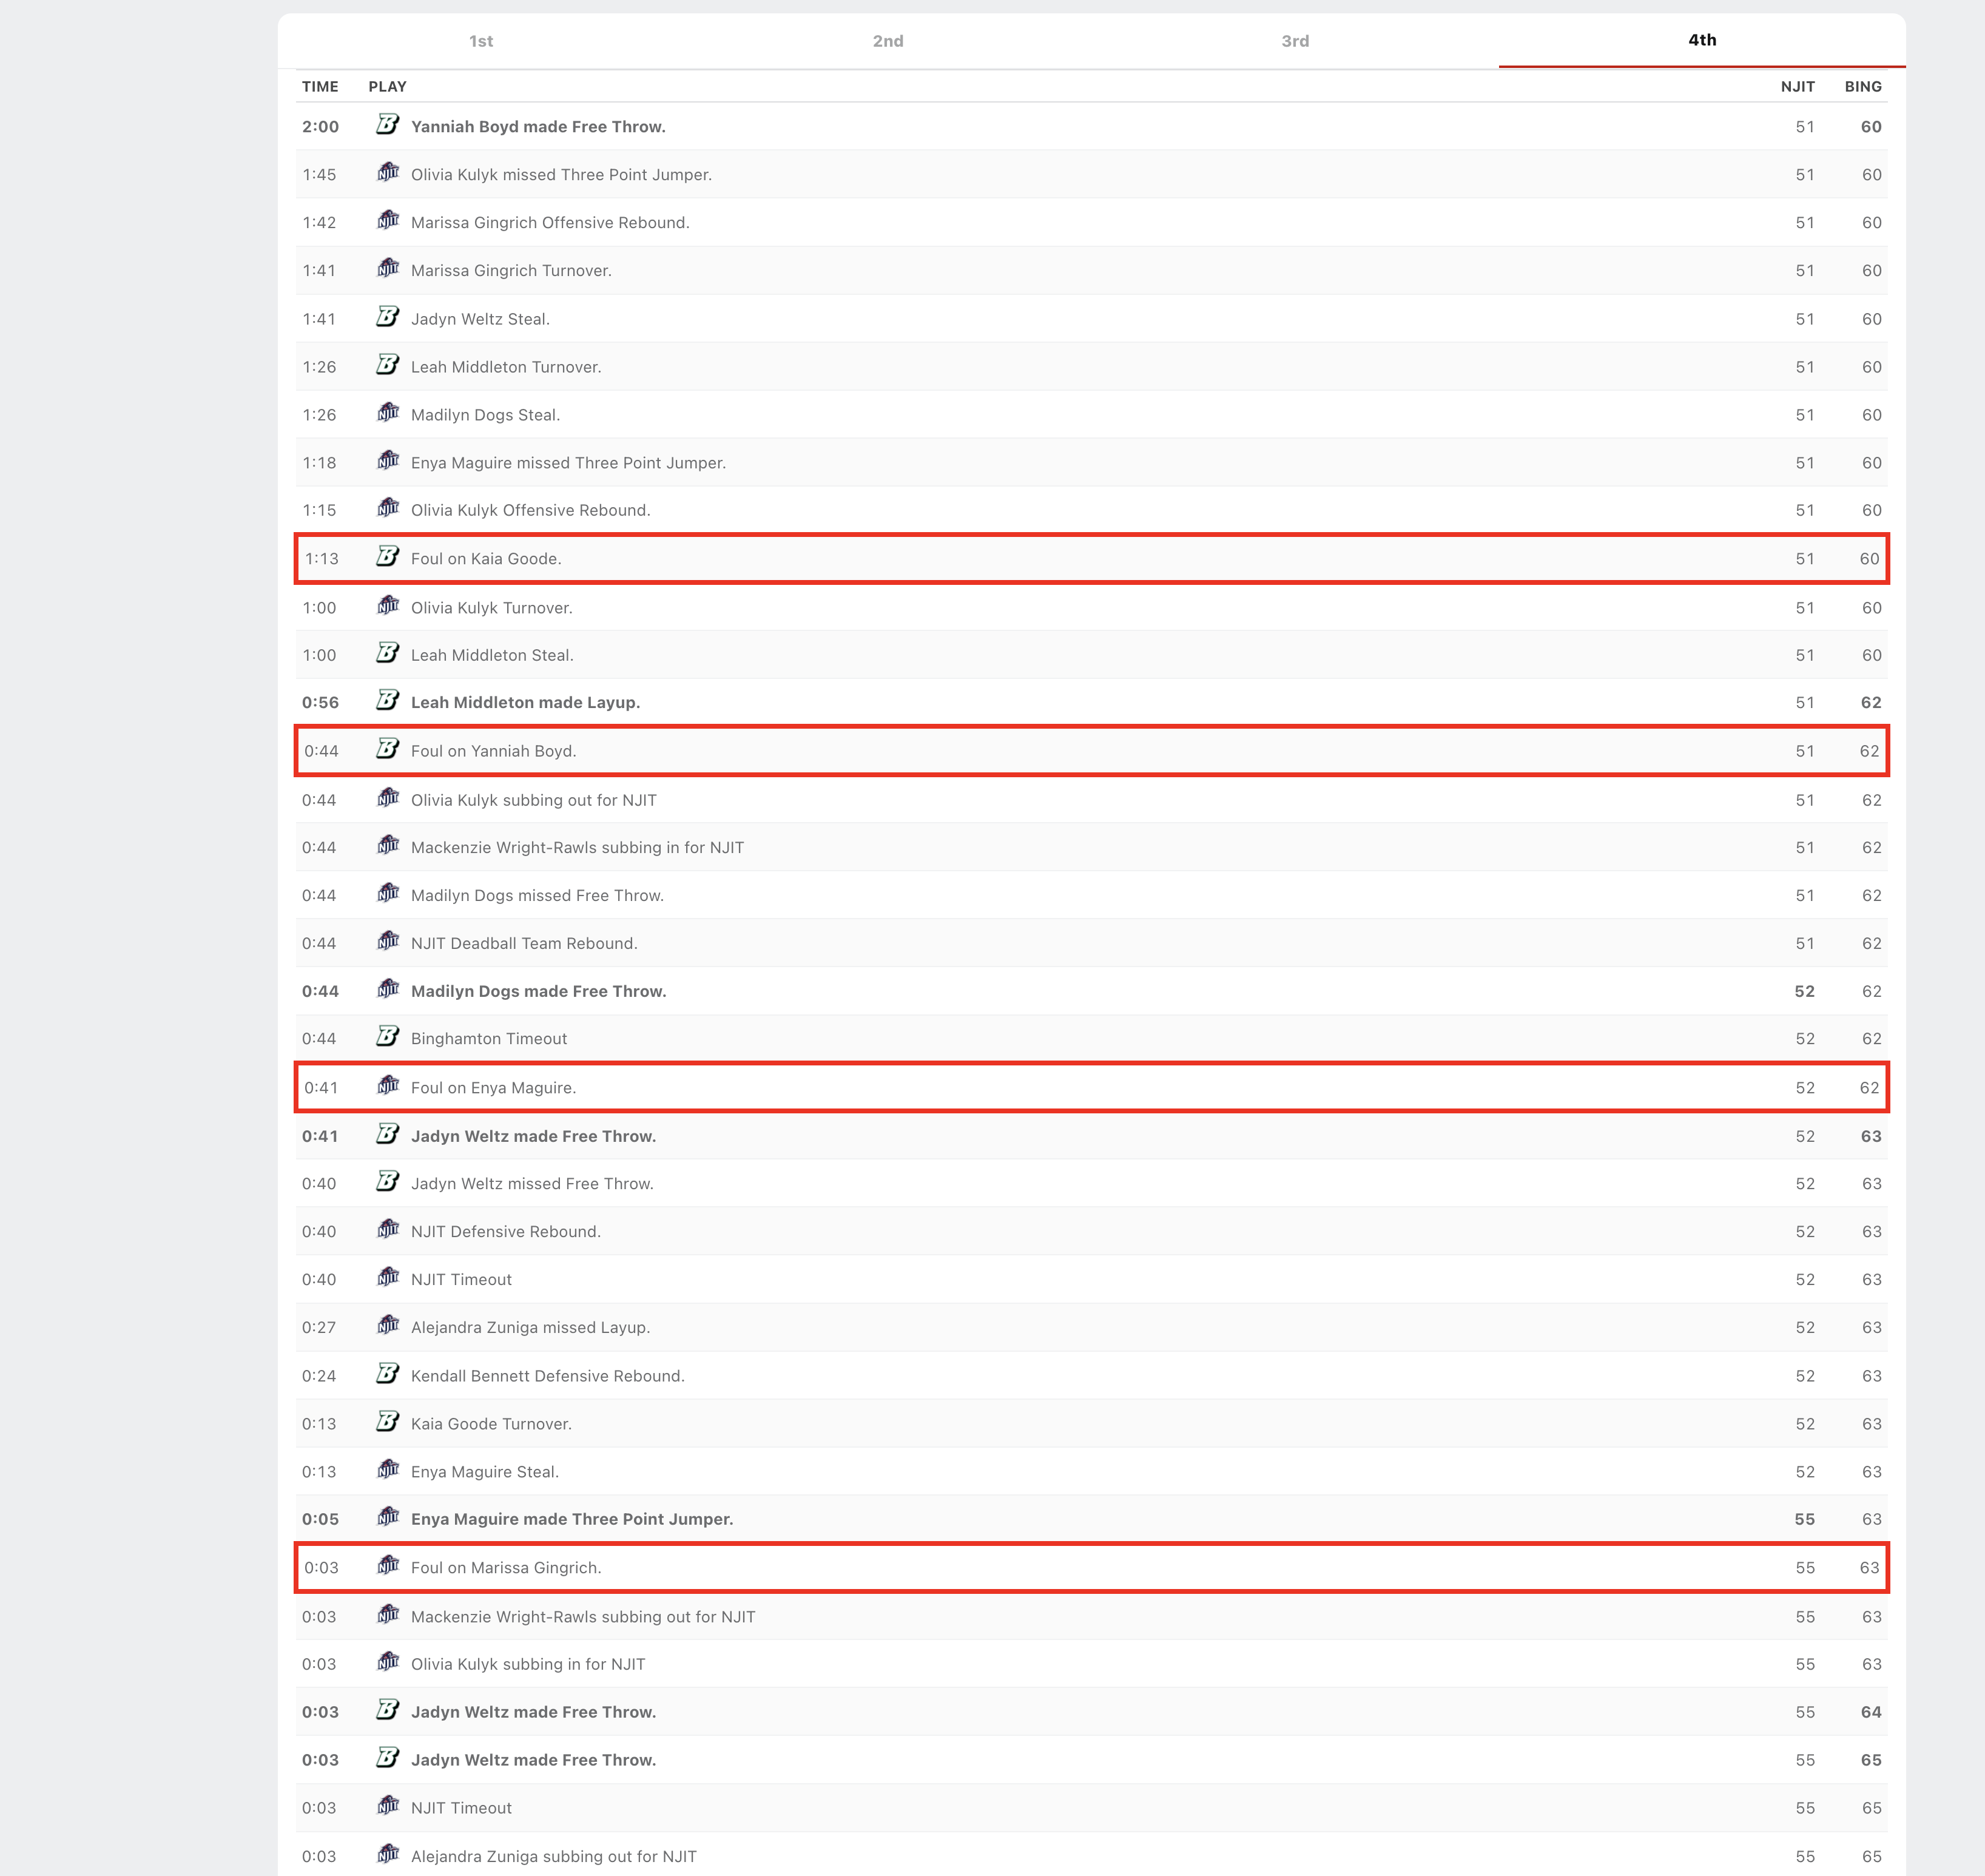Click the TIME column header
This screenshot has height=1876, width=1985.
tap(320, 86)
